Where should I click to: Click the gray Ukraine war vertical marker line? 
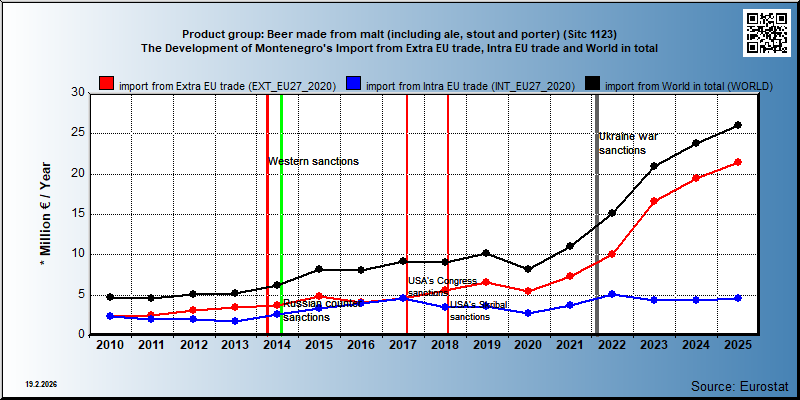597,214
